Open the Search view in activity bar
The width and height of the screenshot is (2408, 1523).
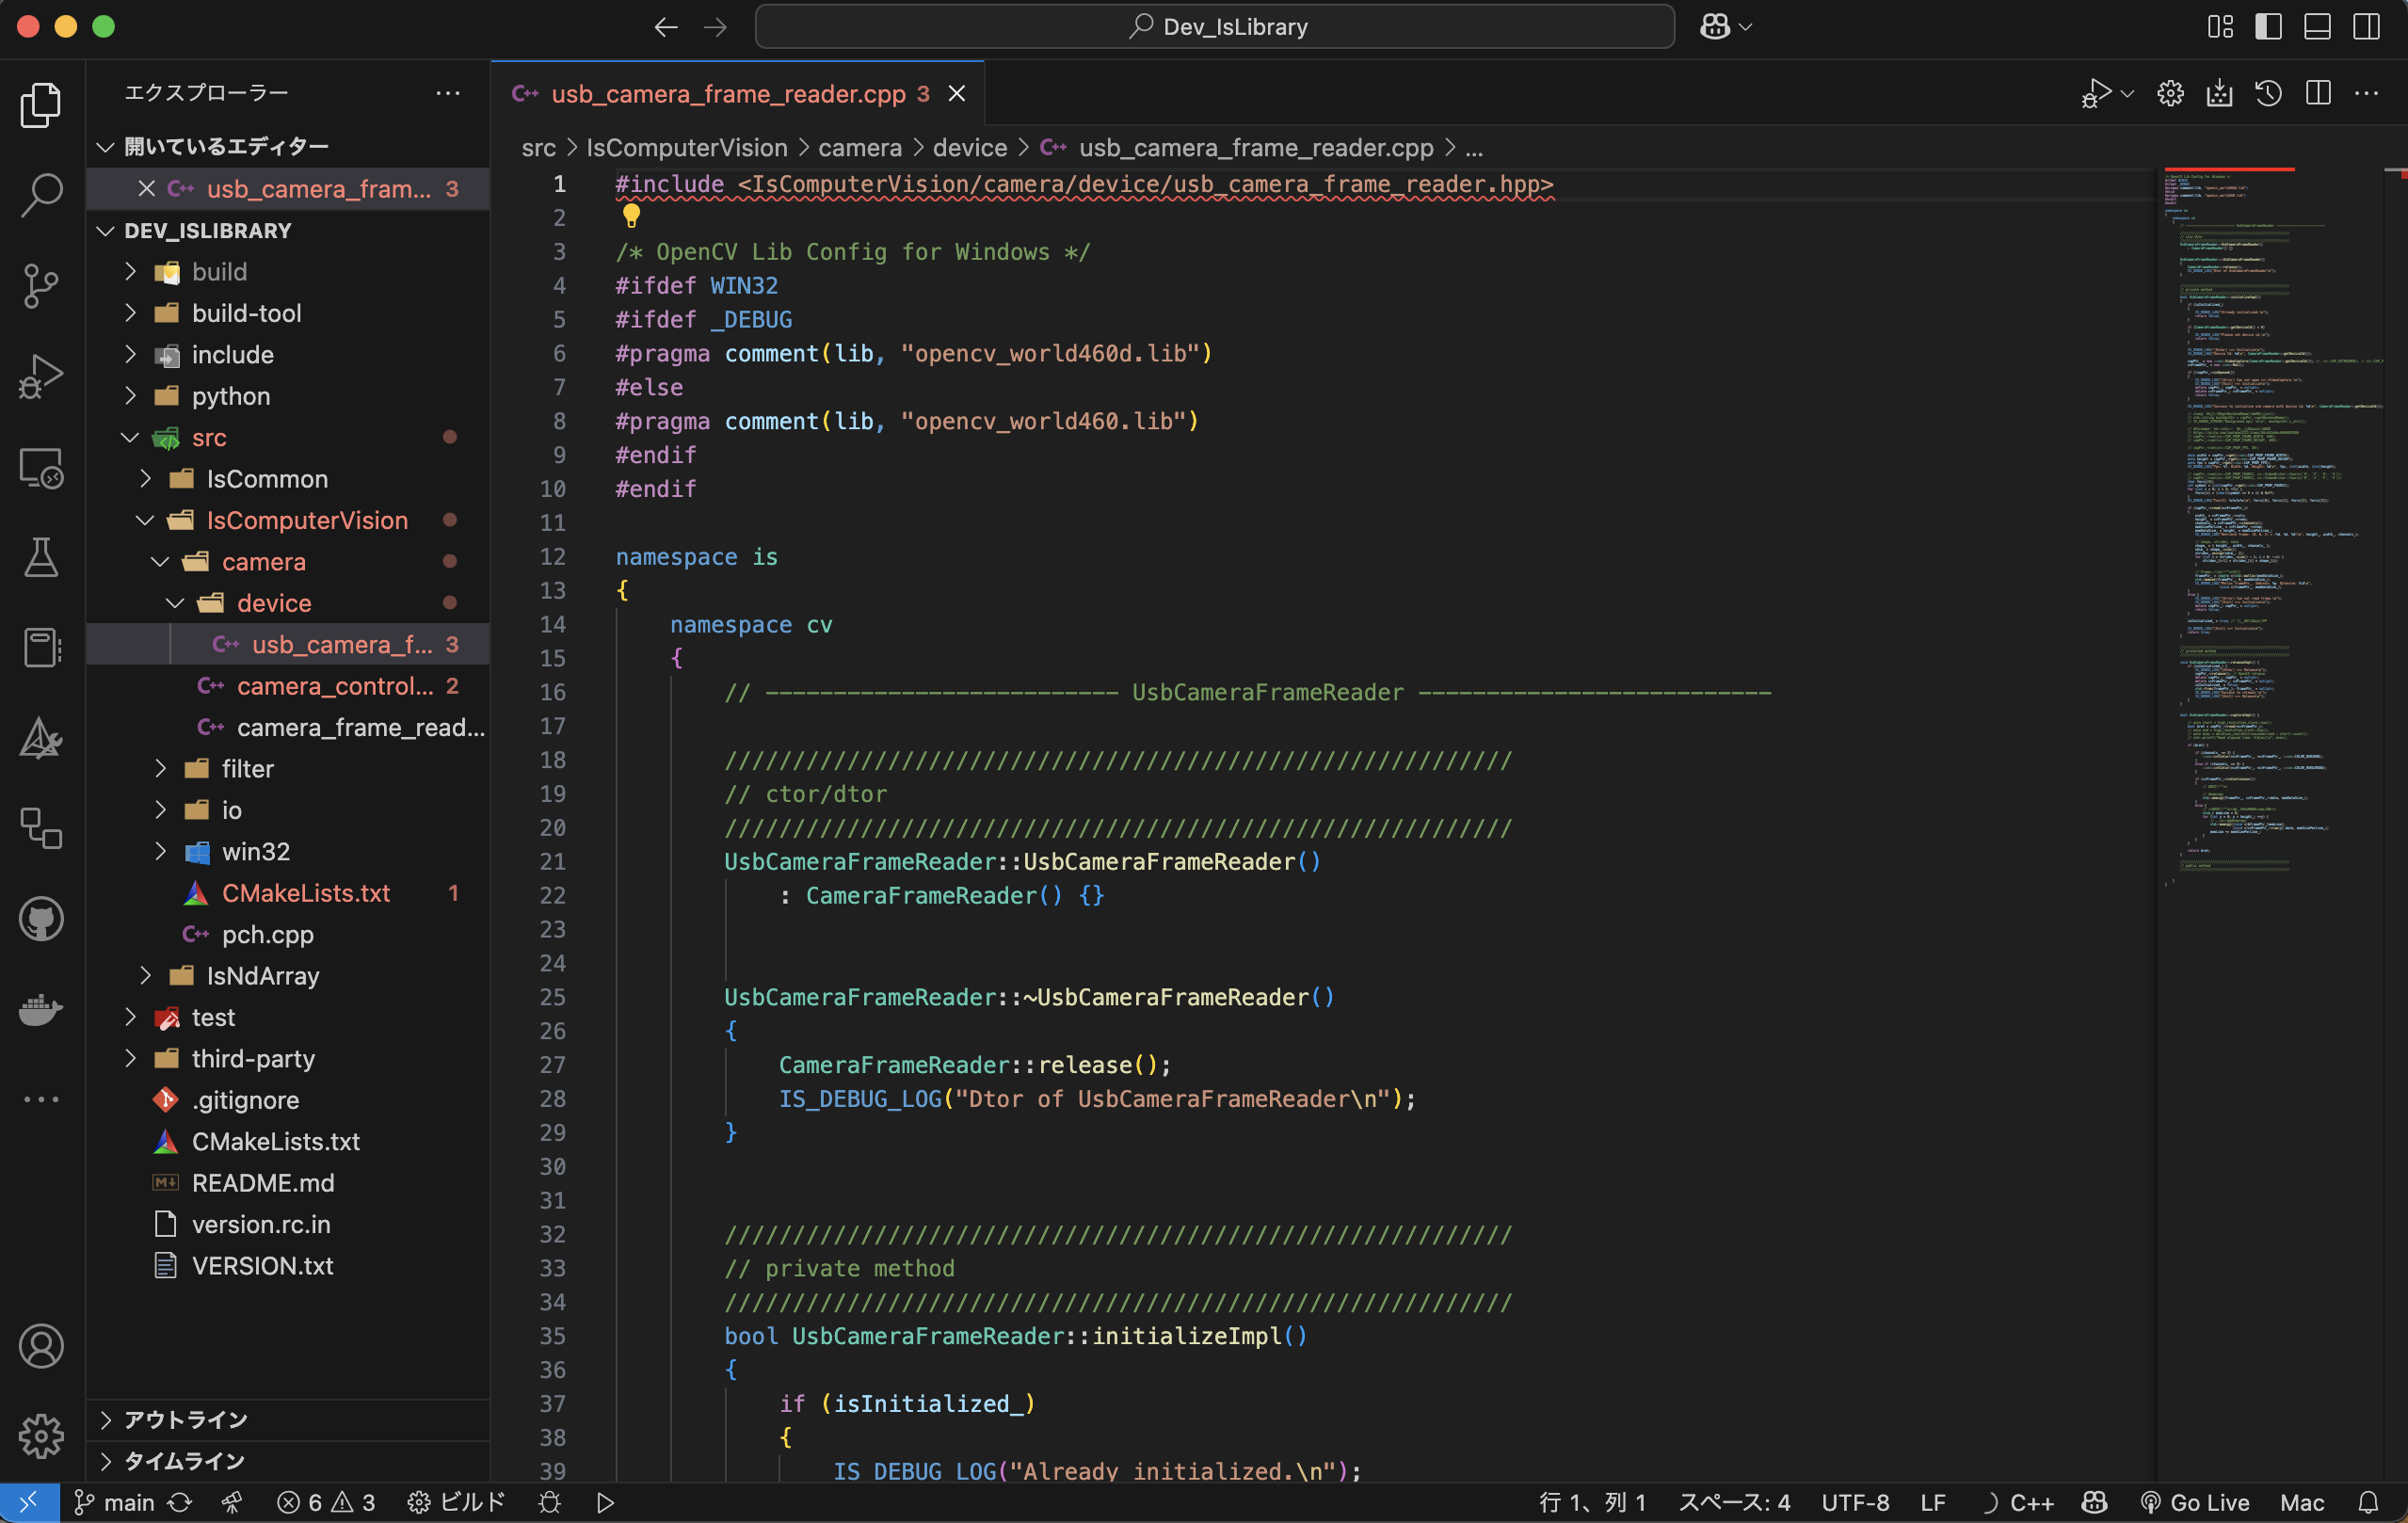[x=41, y=194]
